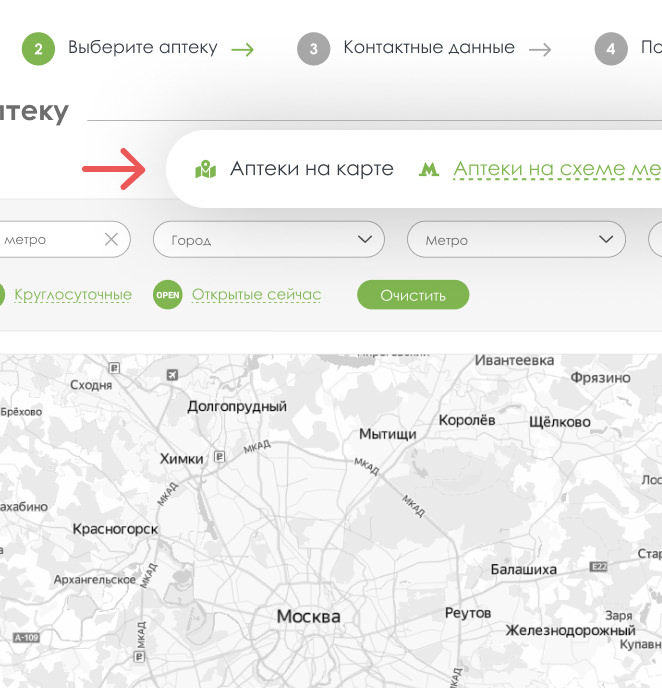
Task: Select the grey step 3 circle
Action: [313, 48]
